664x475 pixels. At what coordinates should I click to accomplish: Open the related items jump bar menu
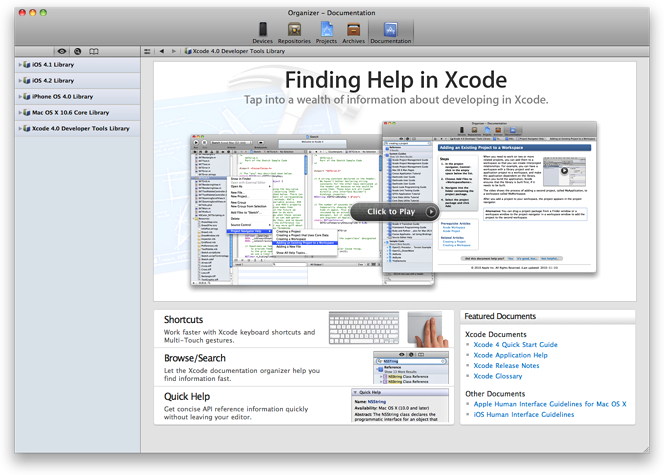[147, 51]
